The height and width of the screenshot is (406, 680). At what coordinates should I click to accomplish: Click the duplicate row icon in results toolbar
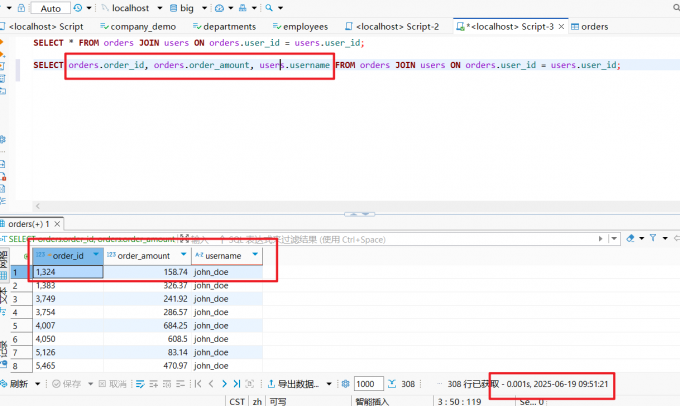(167, 384)
